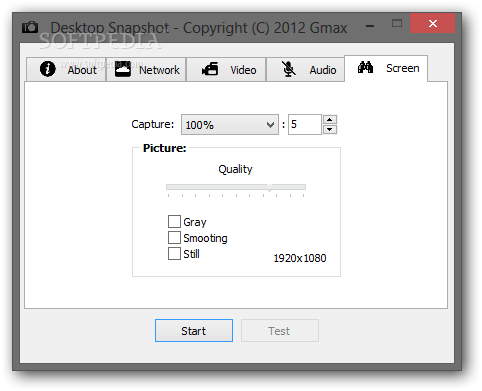The image size is (482, 391).
Task: Select the Screen tab
Action: point(386,68)
